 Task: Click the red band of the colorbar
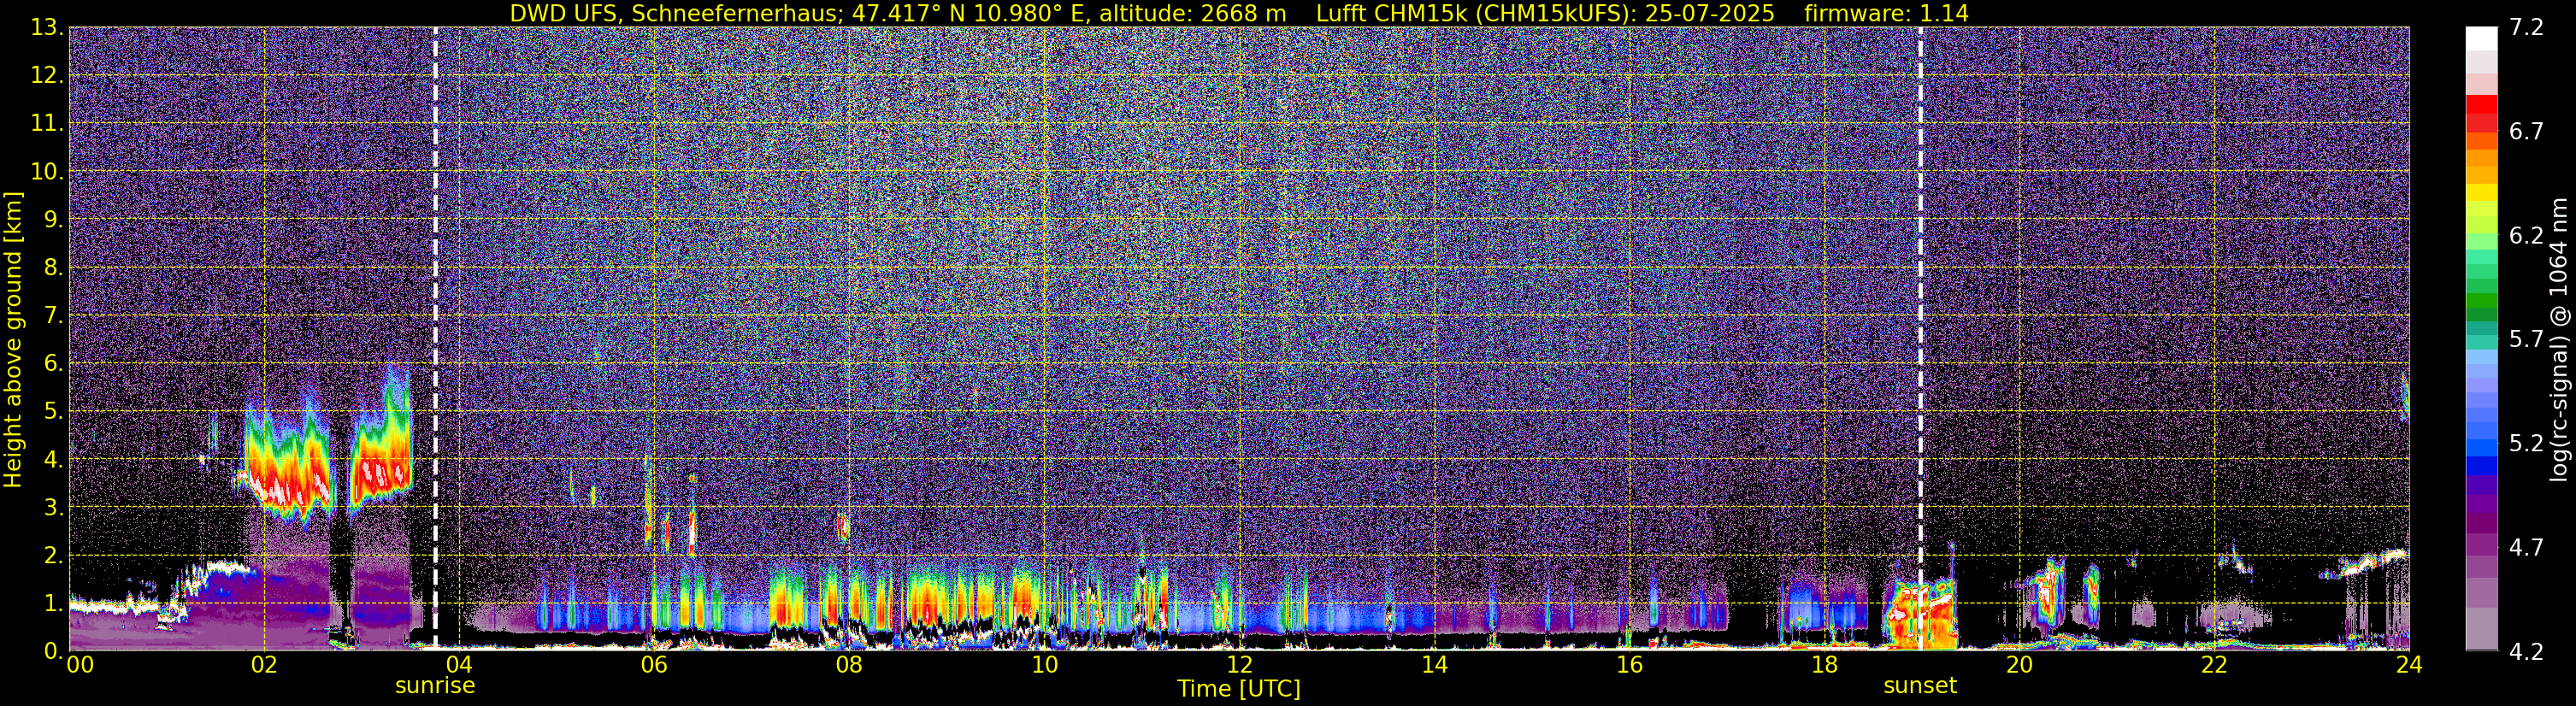coord(2482,104)
